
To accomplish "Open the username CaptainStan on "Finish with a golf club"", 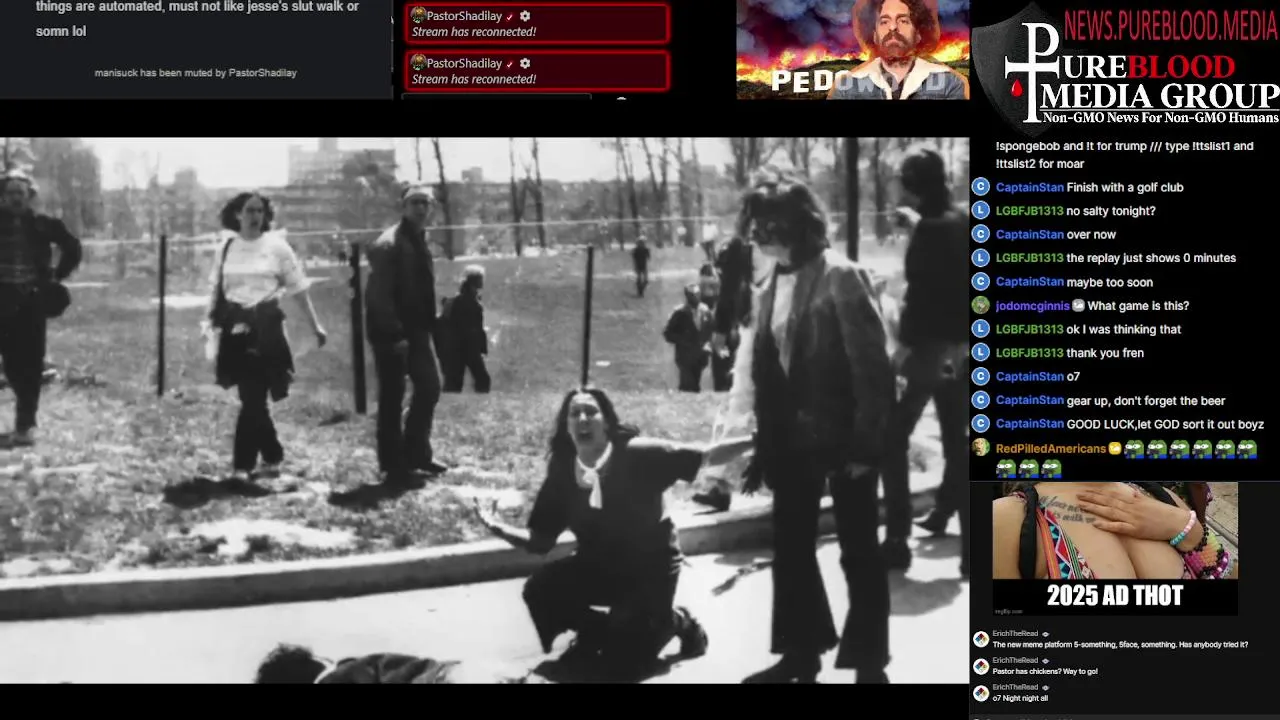I will click(x=1029, y=187).
